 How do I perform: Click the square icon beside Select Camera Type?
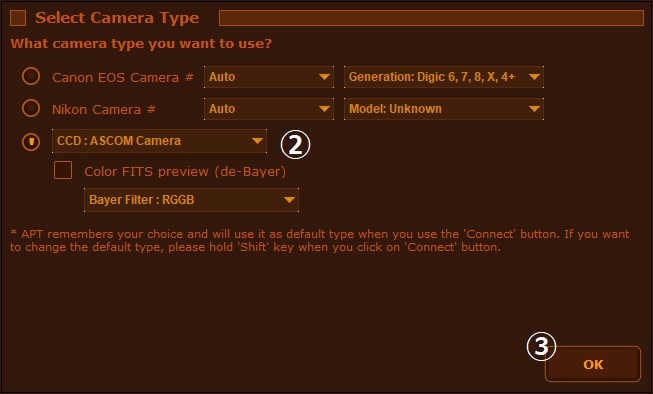pyautogui.click(x=18, y=18)
